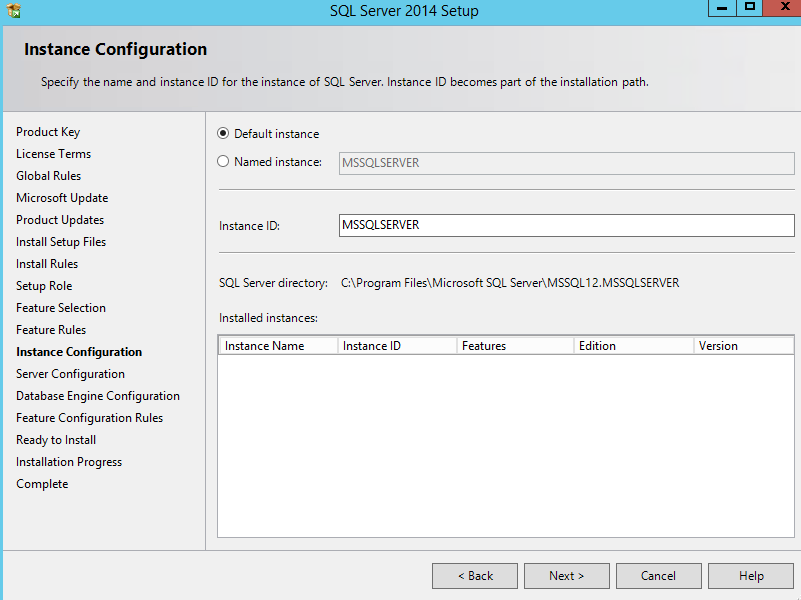Open Help for the setup wizard
This screenshot has width=801, height=600.
point(751,576)
